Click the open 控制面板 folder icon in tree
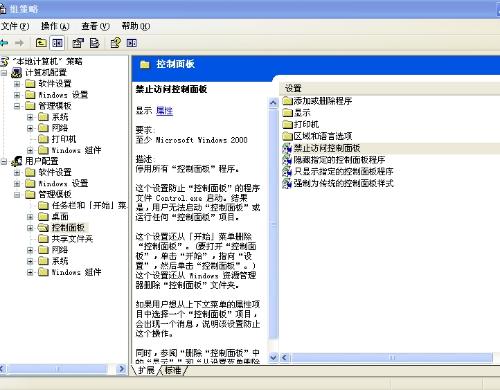Image resolution: width=500 pixels, height=390 pixels. pos(43,228)
